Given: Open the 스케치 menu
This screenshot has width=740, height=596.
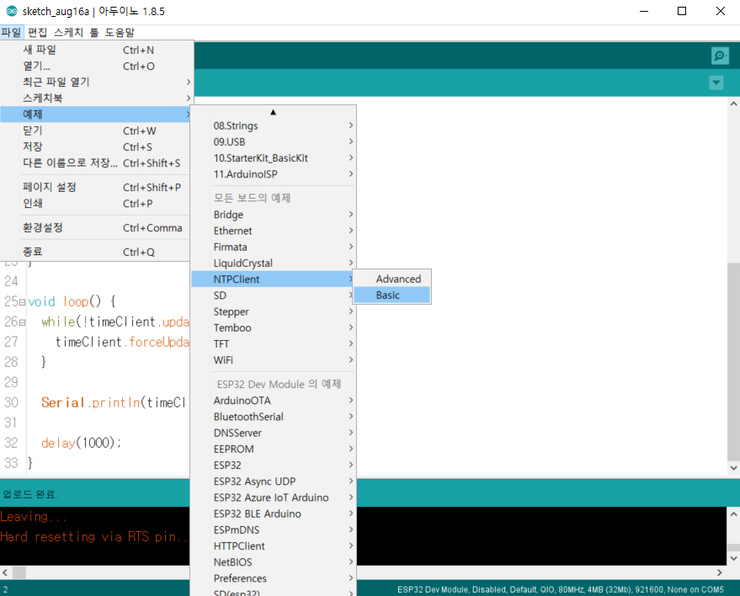Looking at the screenshot, I should click(68, 32).
